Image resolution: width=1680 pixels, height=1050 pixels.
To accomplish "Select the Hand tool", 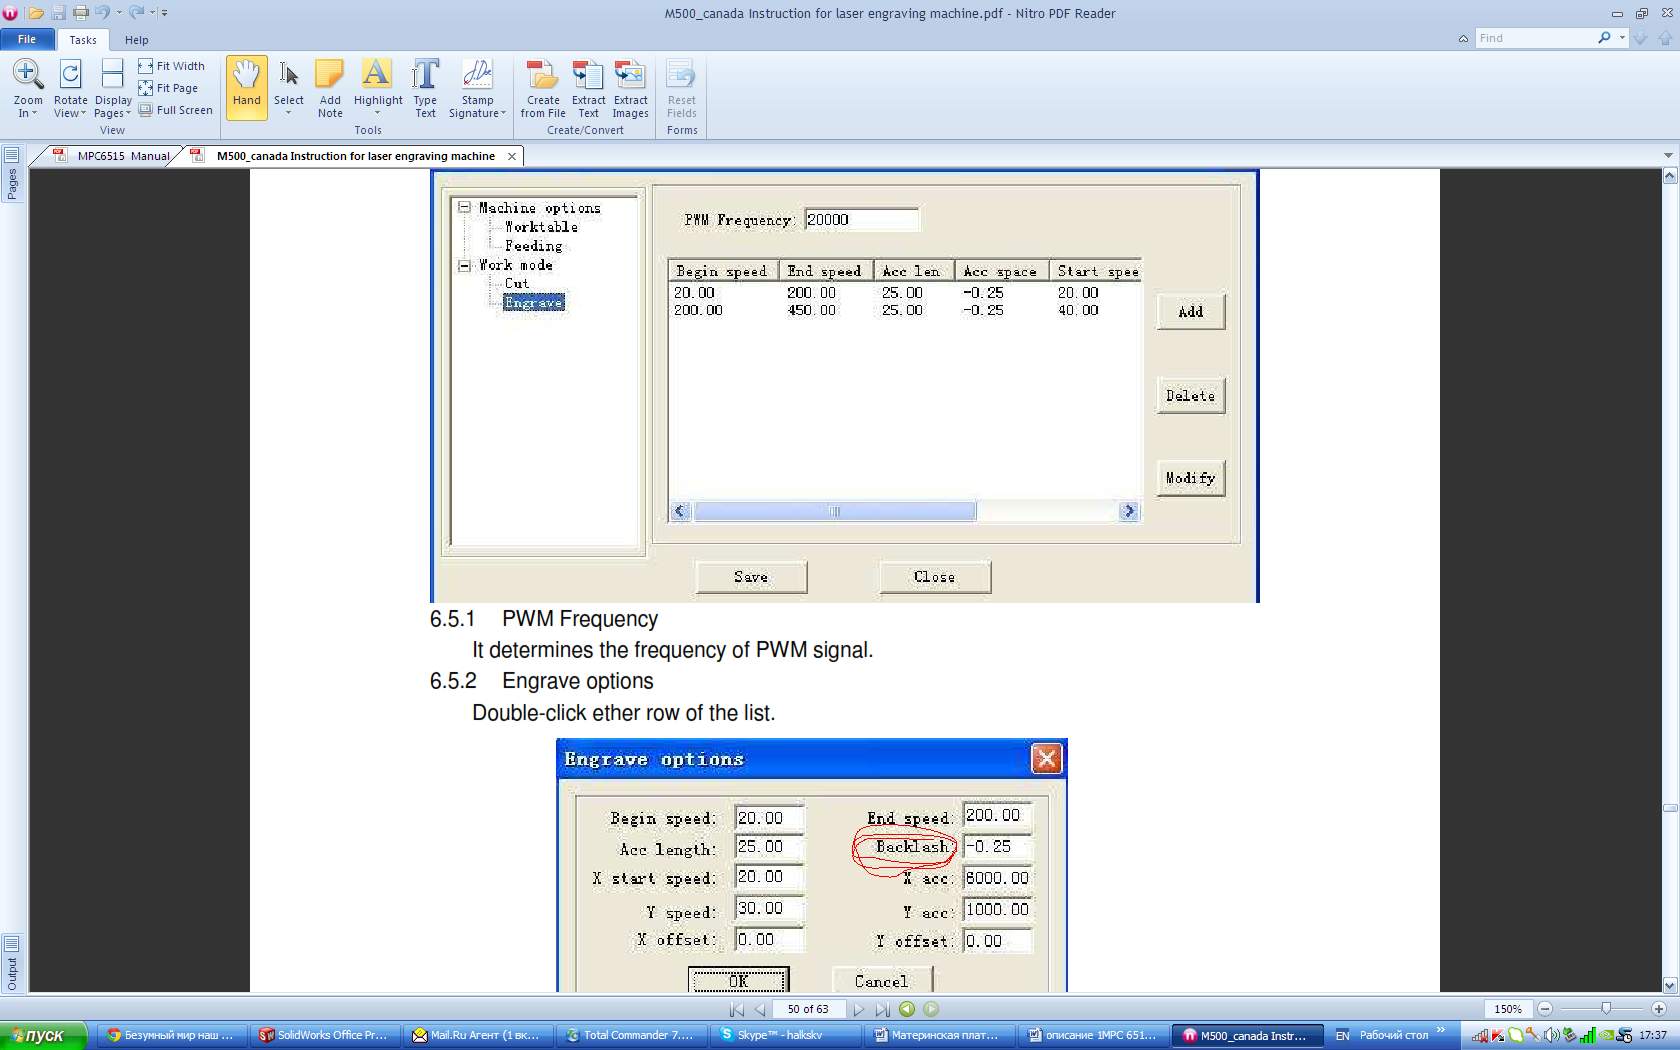I will point(246,86).
